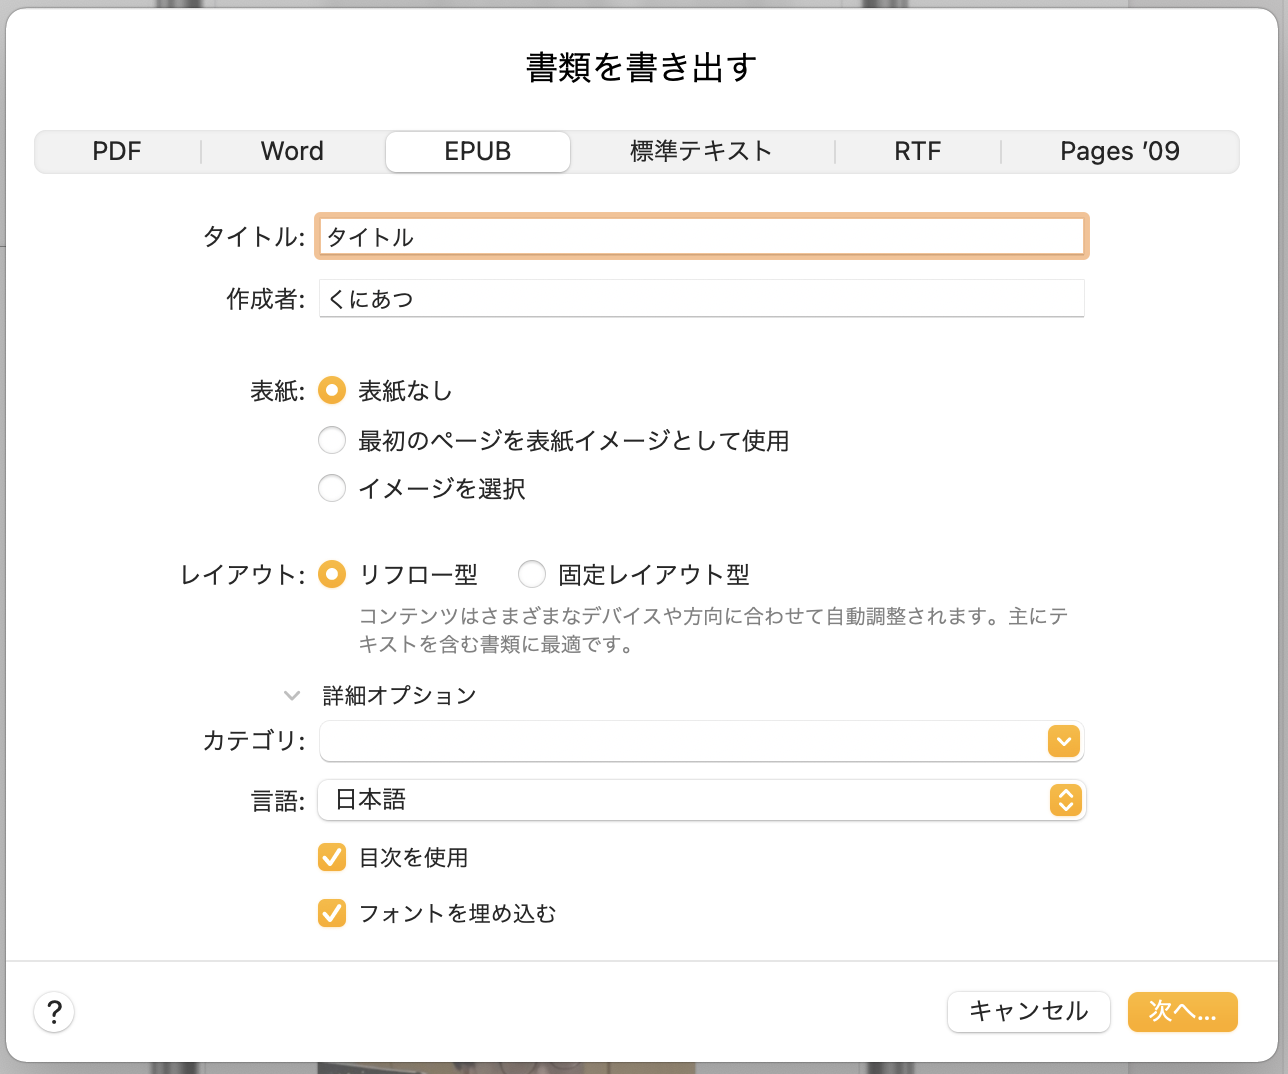
Task: Click the 言語 double-arrow popup icon
Action: point(1063,800)
